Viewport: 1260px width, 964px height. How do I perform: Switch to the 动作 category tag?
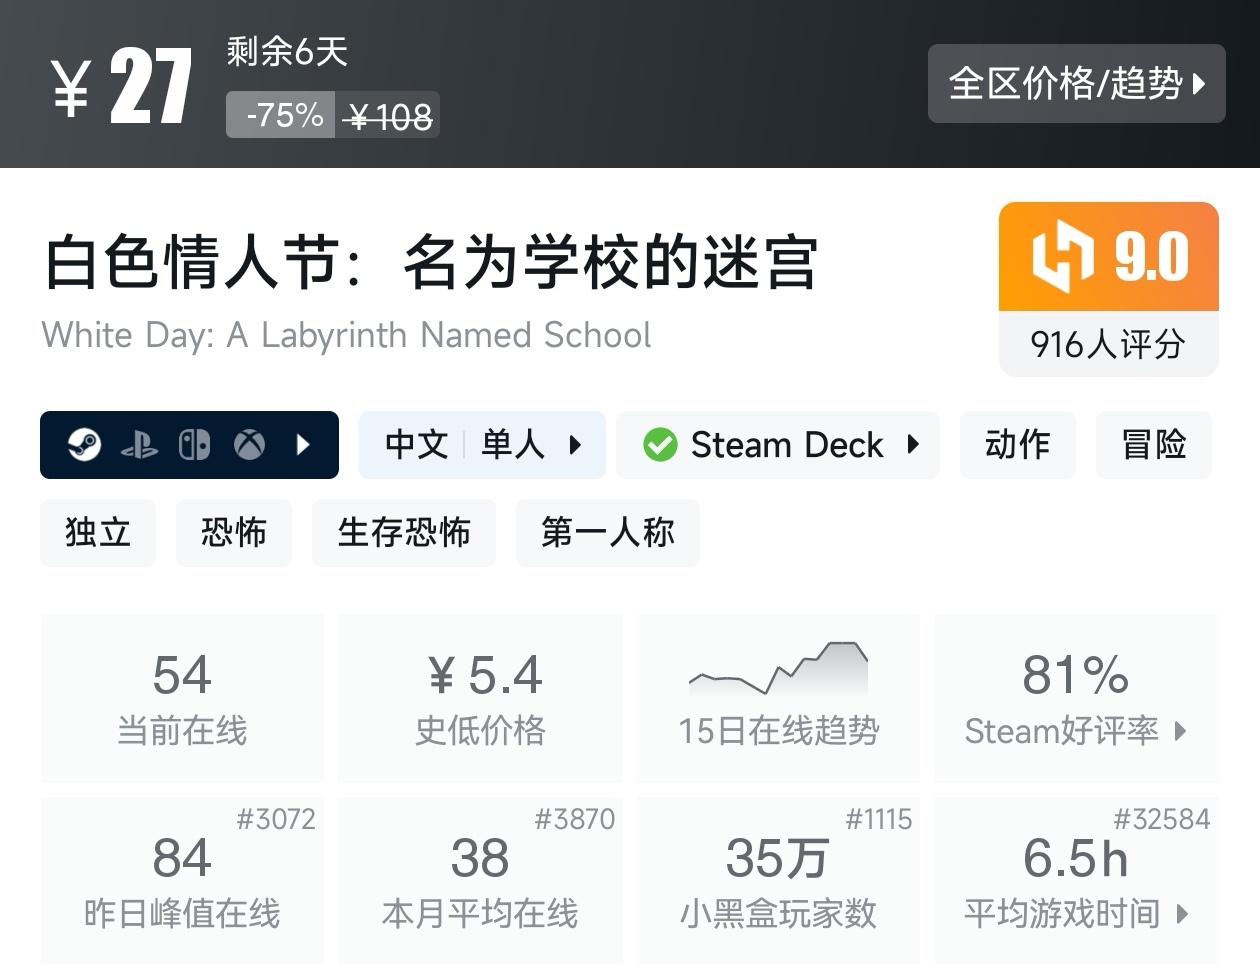(x=1017, y=444)
